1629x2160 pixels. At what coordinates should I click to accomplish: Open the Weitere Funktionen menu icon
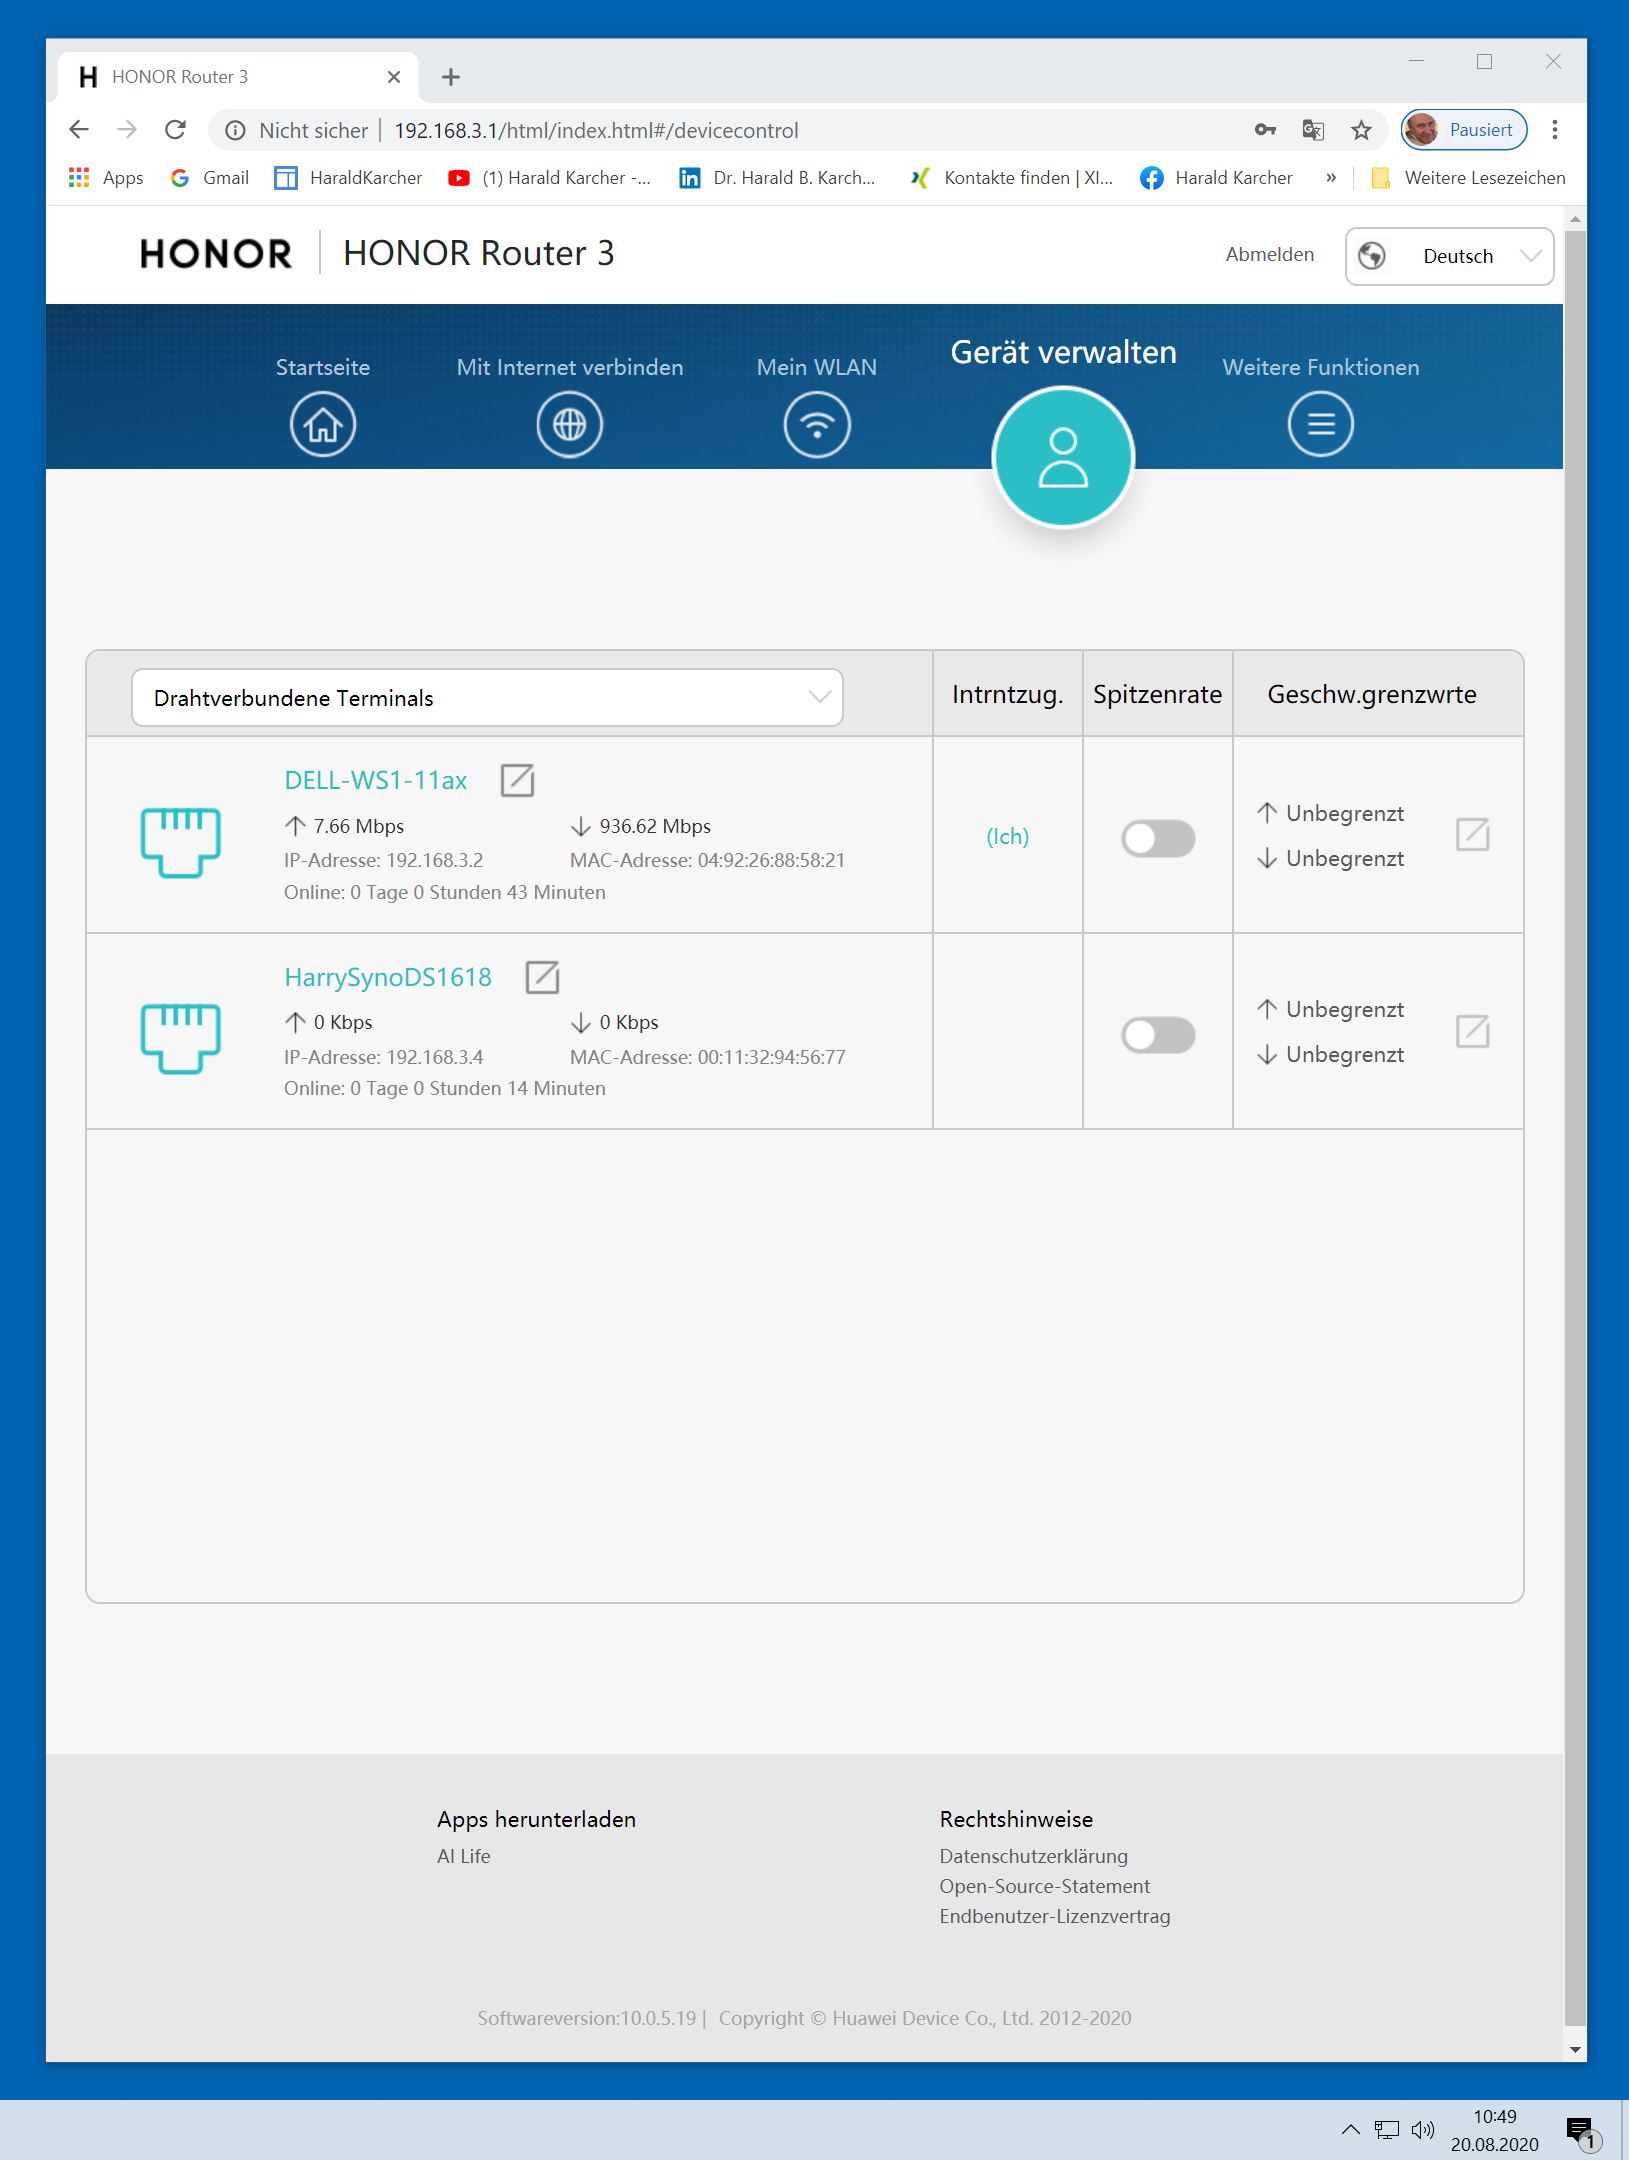[1321, 425]
